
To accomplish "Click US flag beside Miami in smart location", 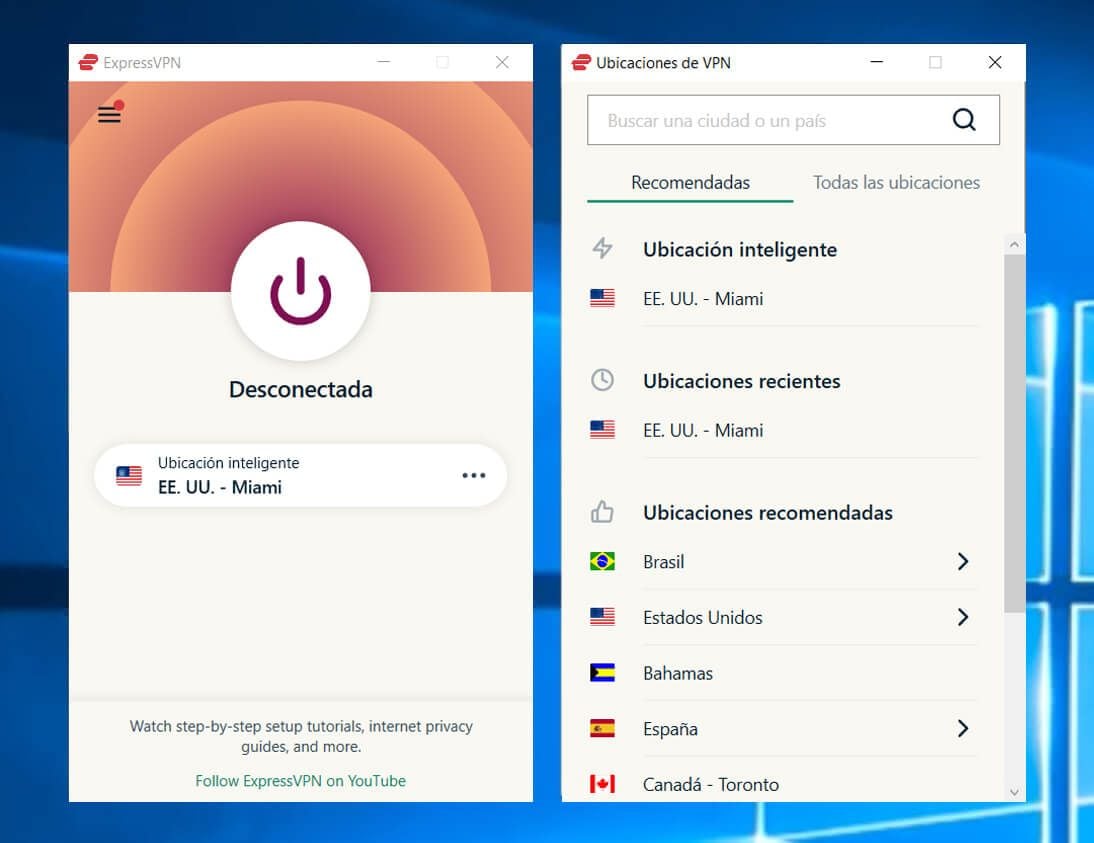I will point(602,299).
